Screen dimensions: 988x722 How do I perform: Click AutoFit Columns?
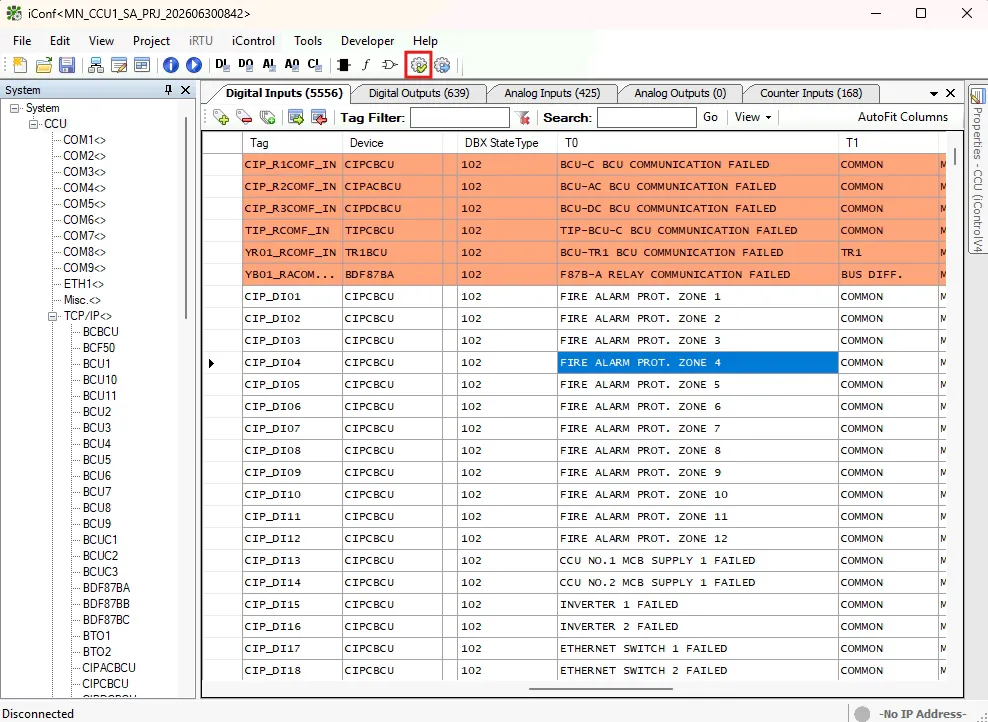click(902, 117)
